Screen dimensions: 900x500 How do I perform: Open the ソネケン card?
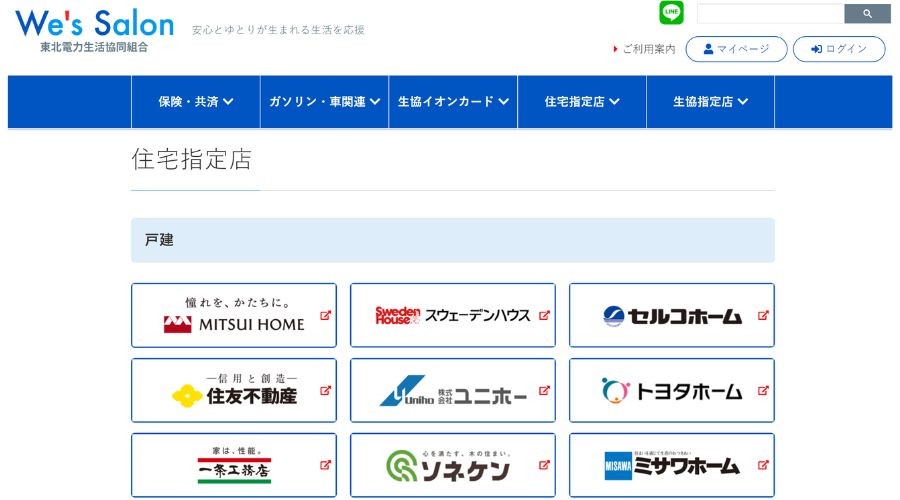[x=453, y=465]
